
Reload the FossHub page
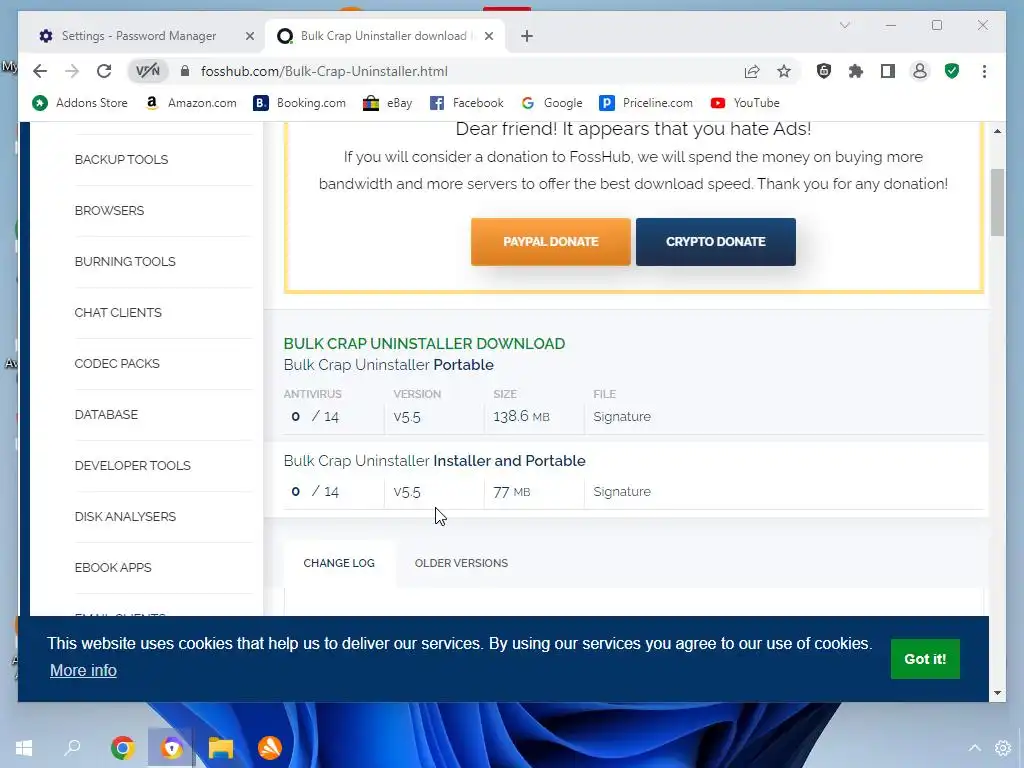(x=104, y=71)
